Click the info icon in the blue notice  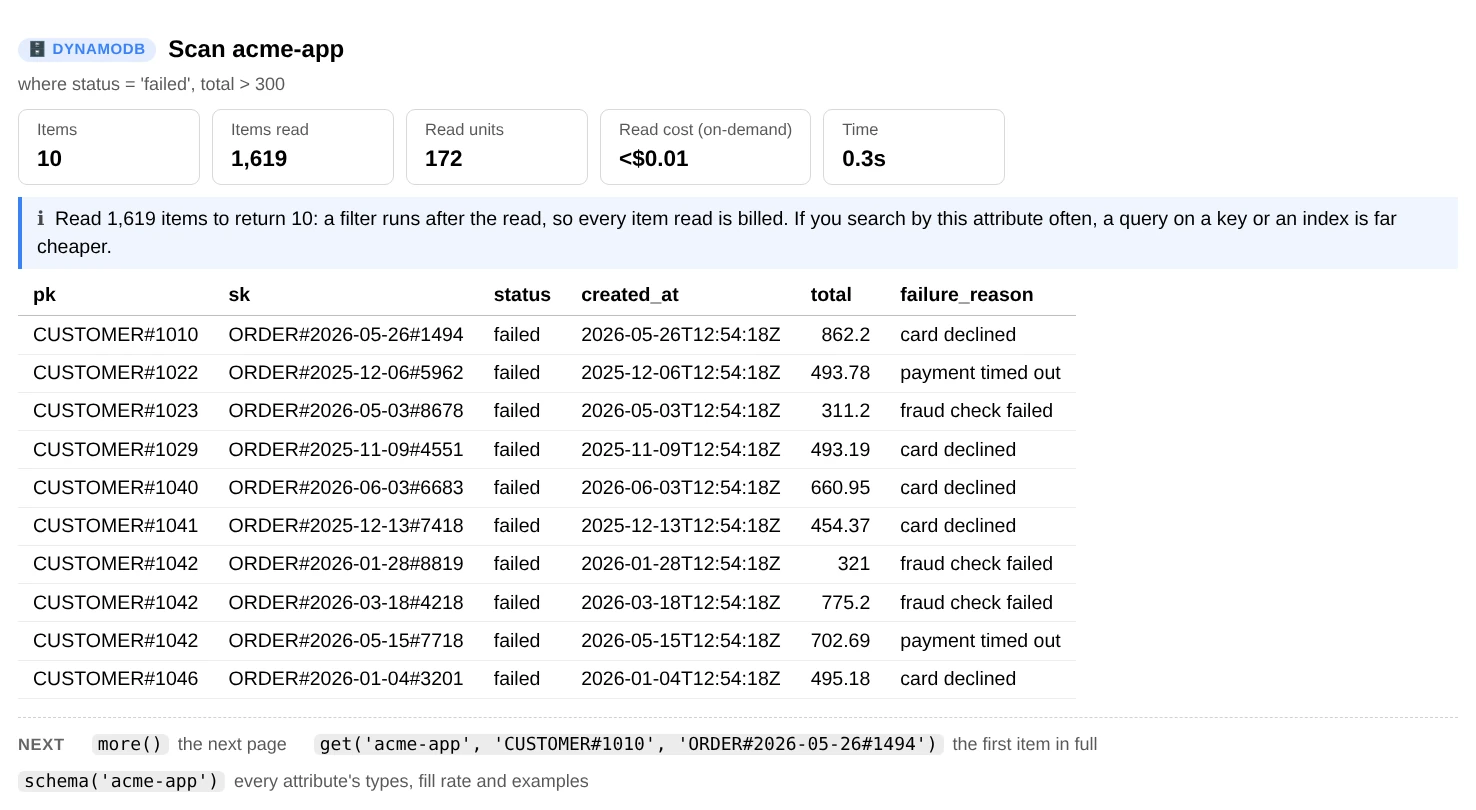coord(41,219)
